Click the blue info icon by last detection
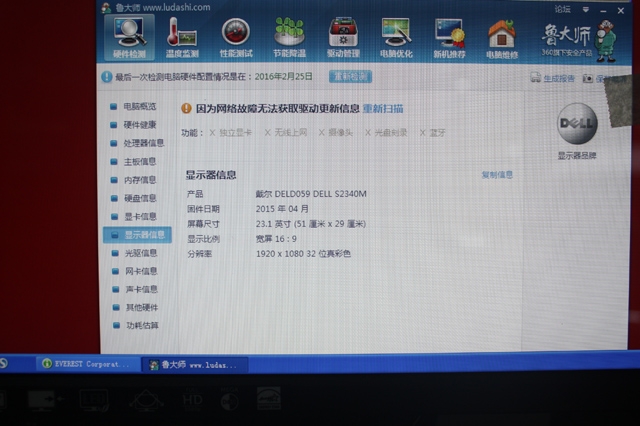This screenshot has width=640, height=426. [107, 77]
